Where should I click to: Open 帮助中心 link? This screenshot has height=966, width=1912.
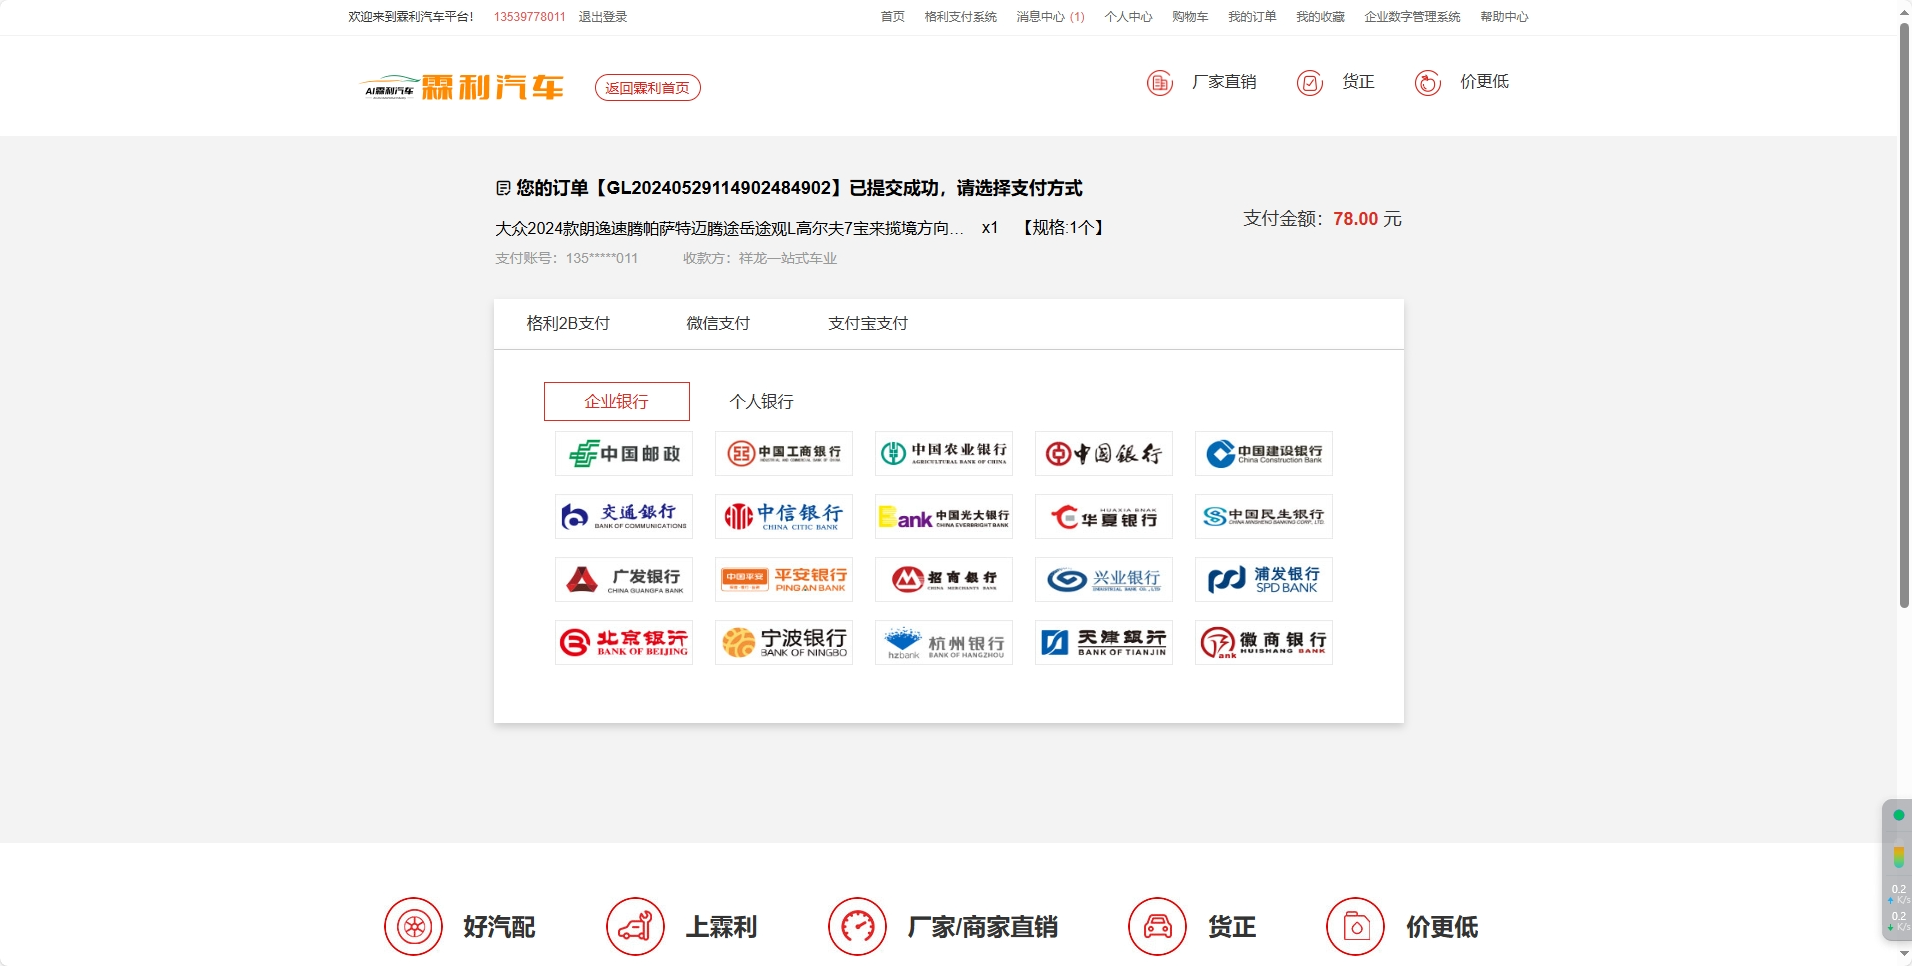[1504, 17]
